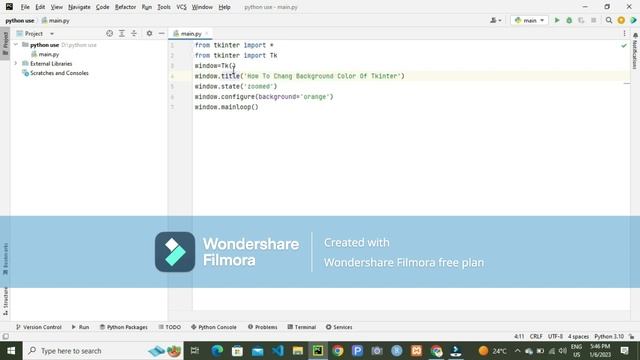Change the CRLF line separator setting
640x360 pixels.
click(x=536, y=336)
